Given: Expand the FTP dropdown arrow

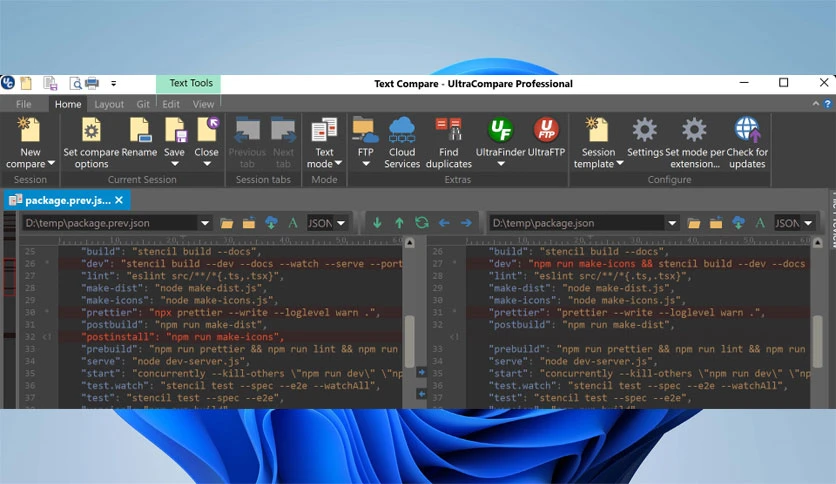Looking at the screenshot, I should click(366, 164).
